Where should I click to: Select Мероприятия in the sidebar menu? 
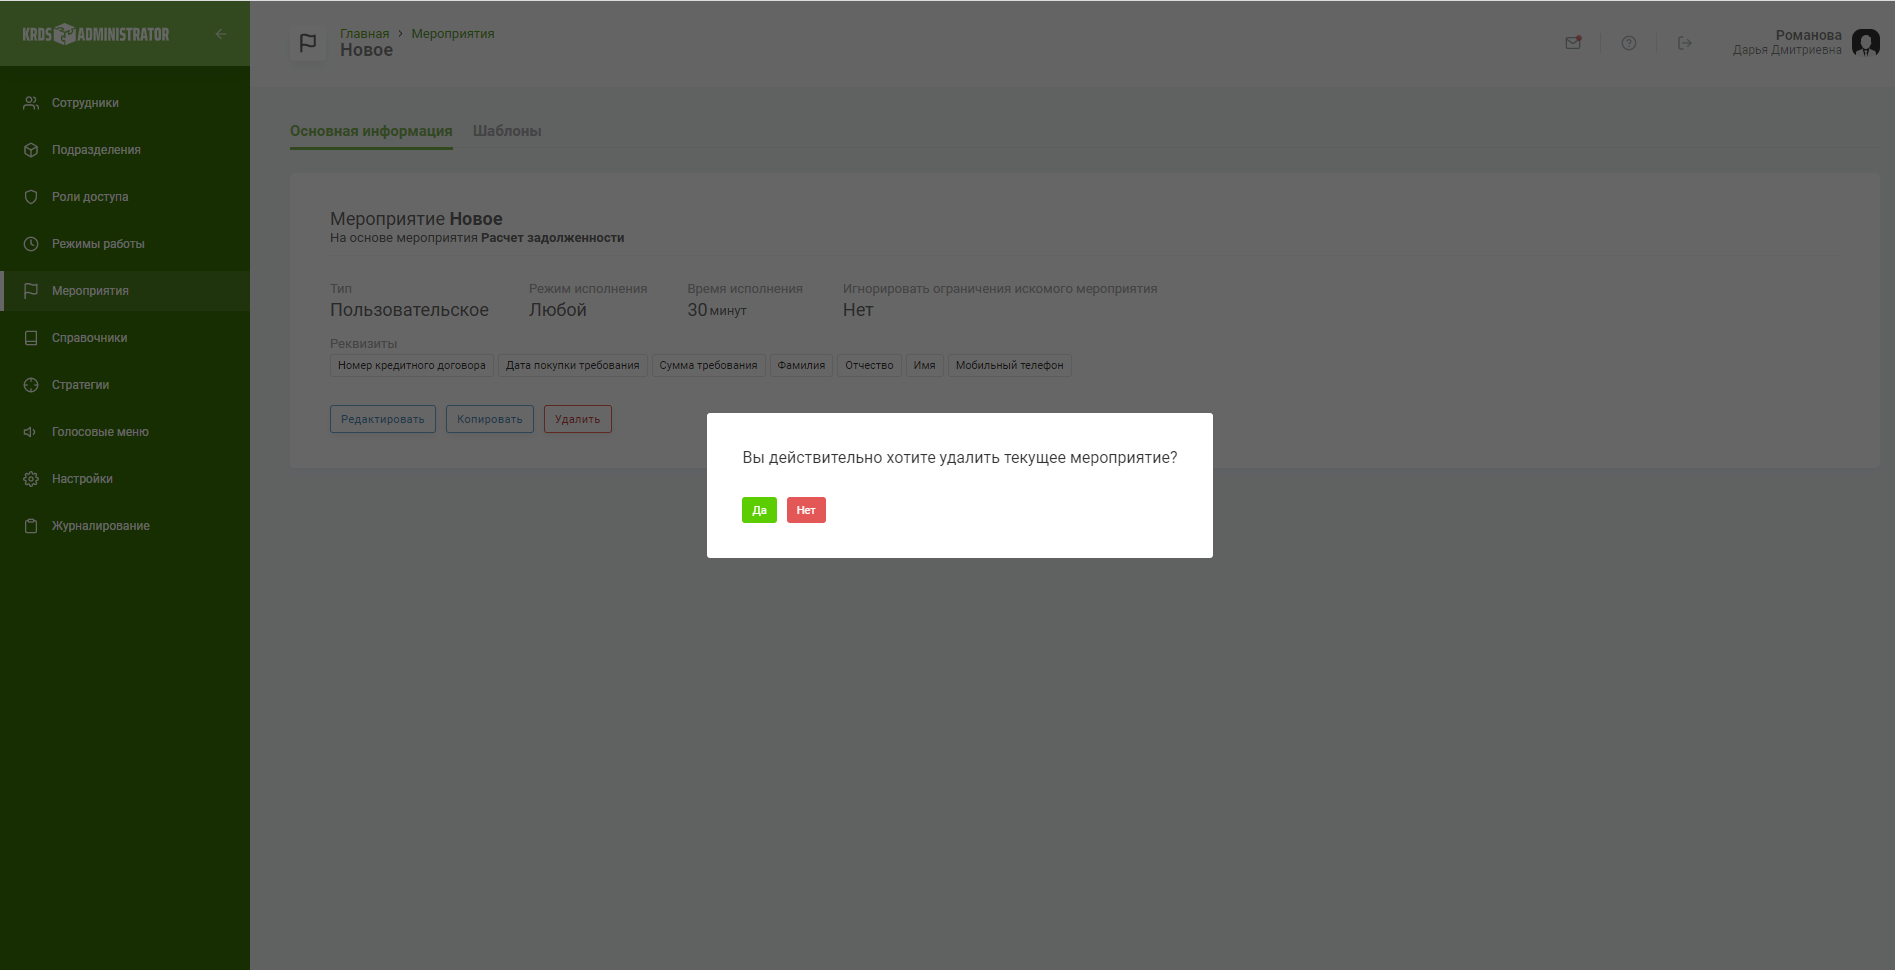[x=125, y=291]
